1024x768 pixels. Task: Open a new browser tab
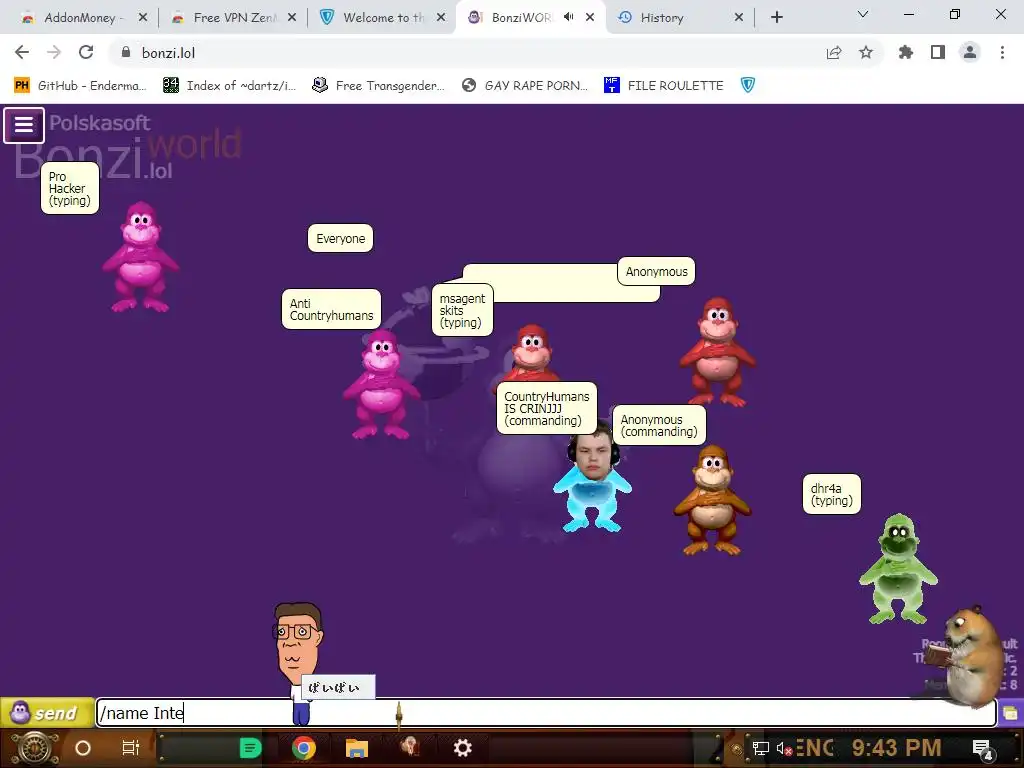[776, 18]
